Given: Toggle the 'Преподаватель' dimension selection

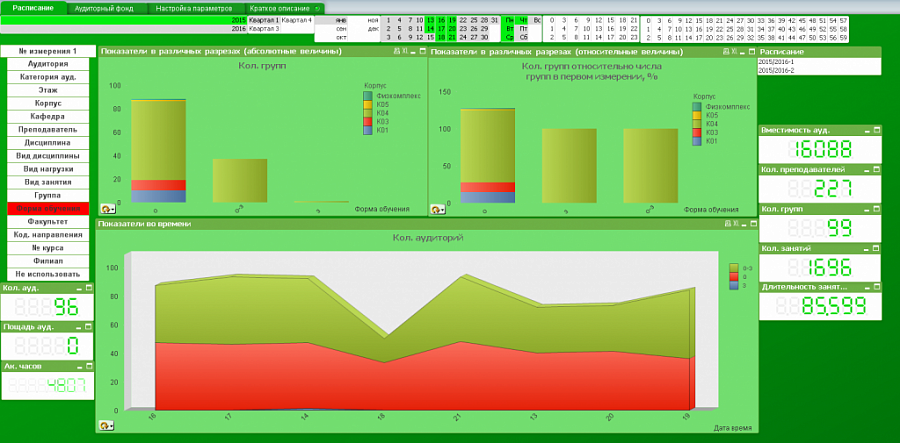Looking at the screenshot, I should [48, 129].
